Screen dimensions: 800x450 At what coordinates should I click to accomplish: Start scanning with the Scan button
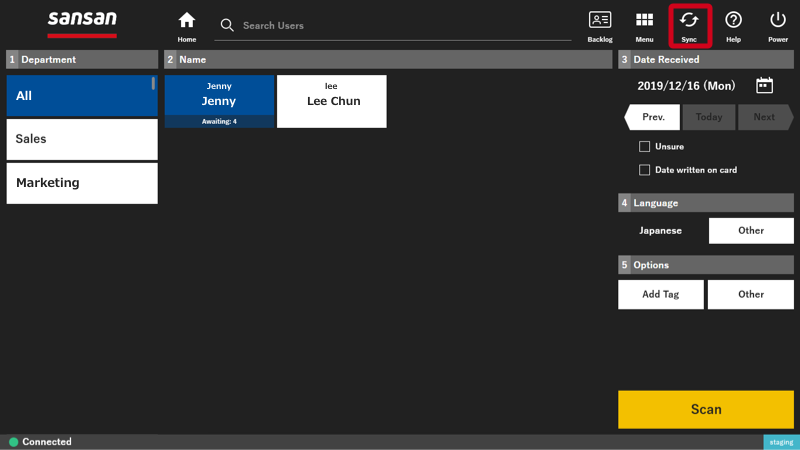(x=706, y=409)
